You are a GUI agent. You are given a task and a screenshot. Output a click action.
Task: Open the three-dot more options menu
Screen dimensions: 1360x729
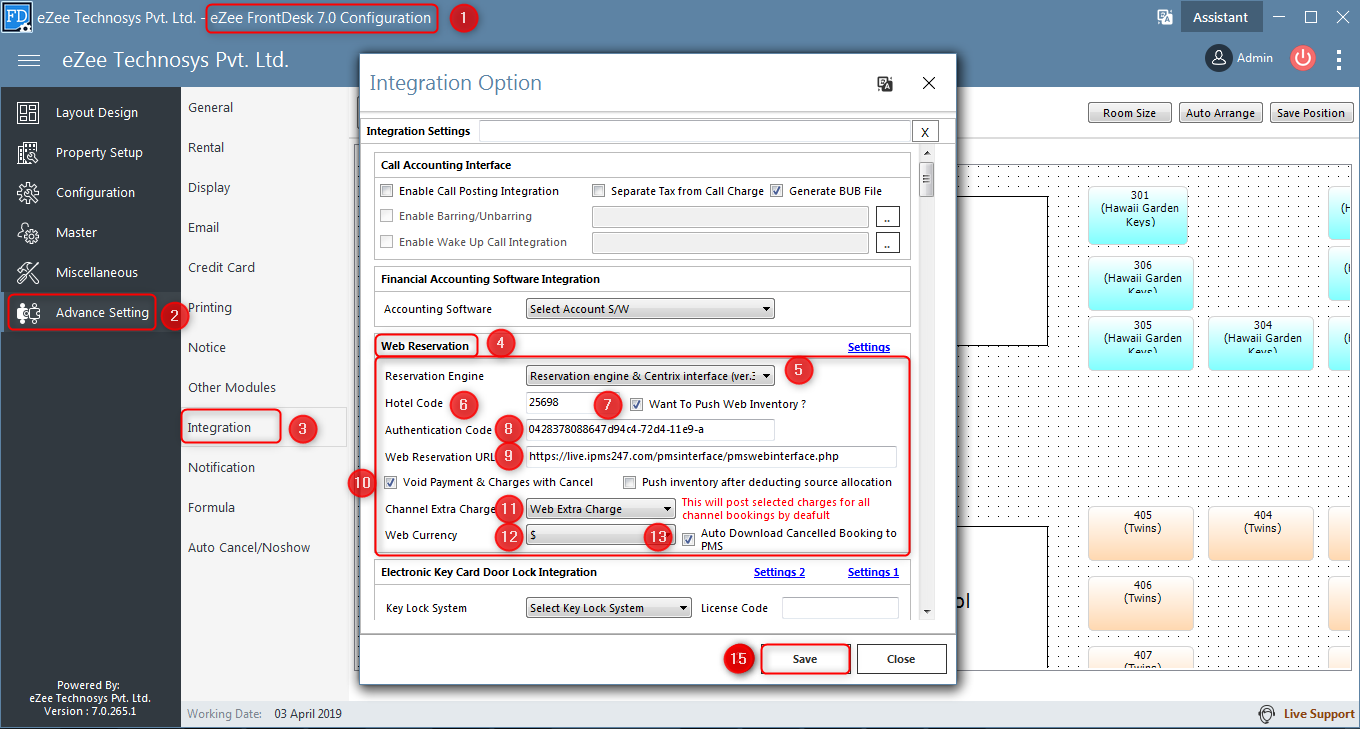[x=1340, y=59]
